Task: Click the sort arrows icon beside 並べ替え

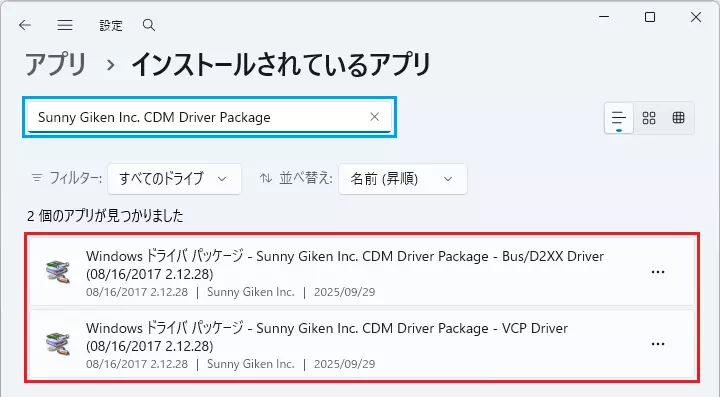Action: (x=266, y=178)
